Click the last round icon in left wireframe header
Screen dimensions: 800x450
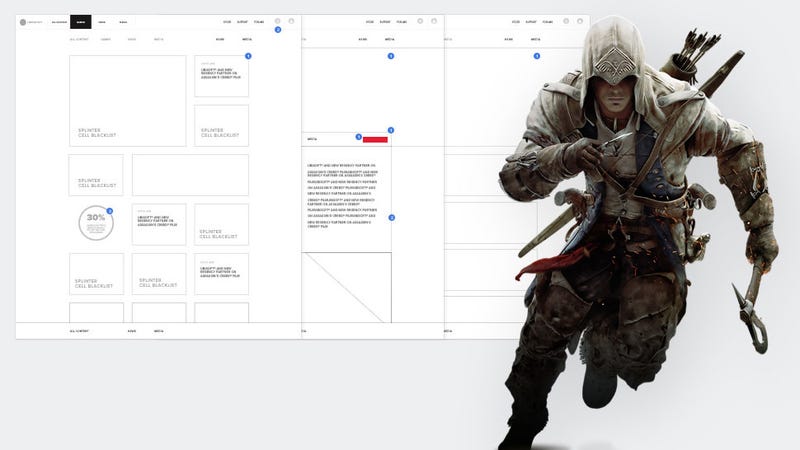tap(291, 21)
